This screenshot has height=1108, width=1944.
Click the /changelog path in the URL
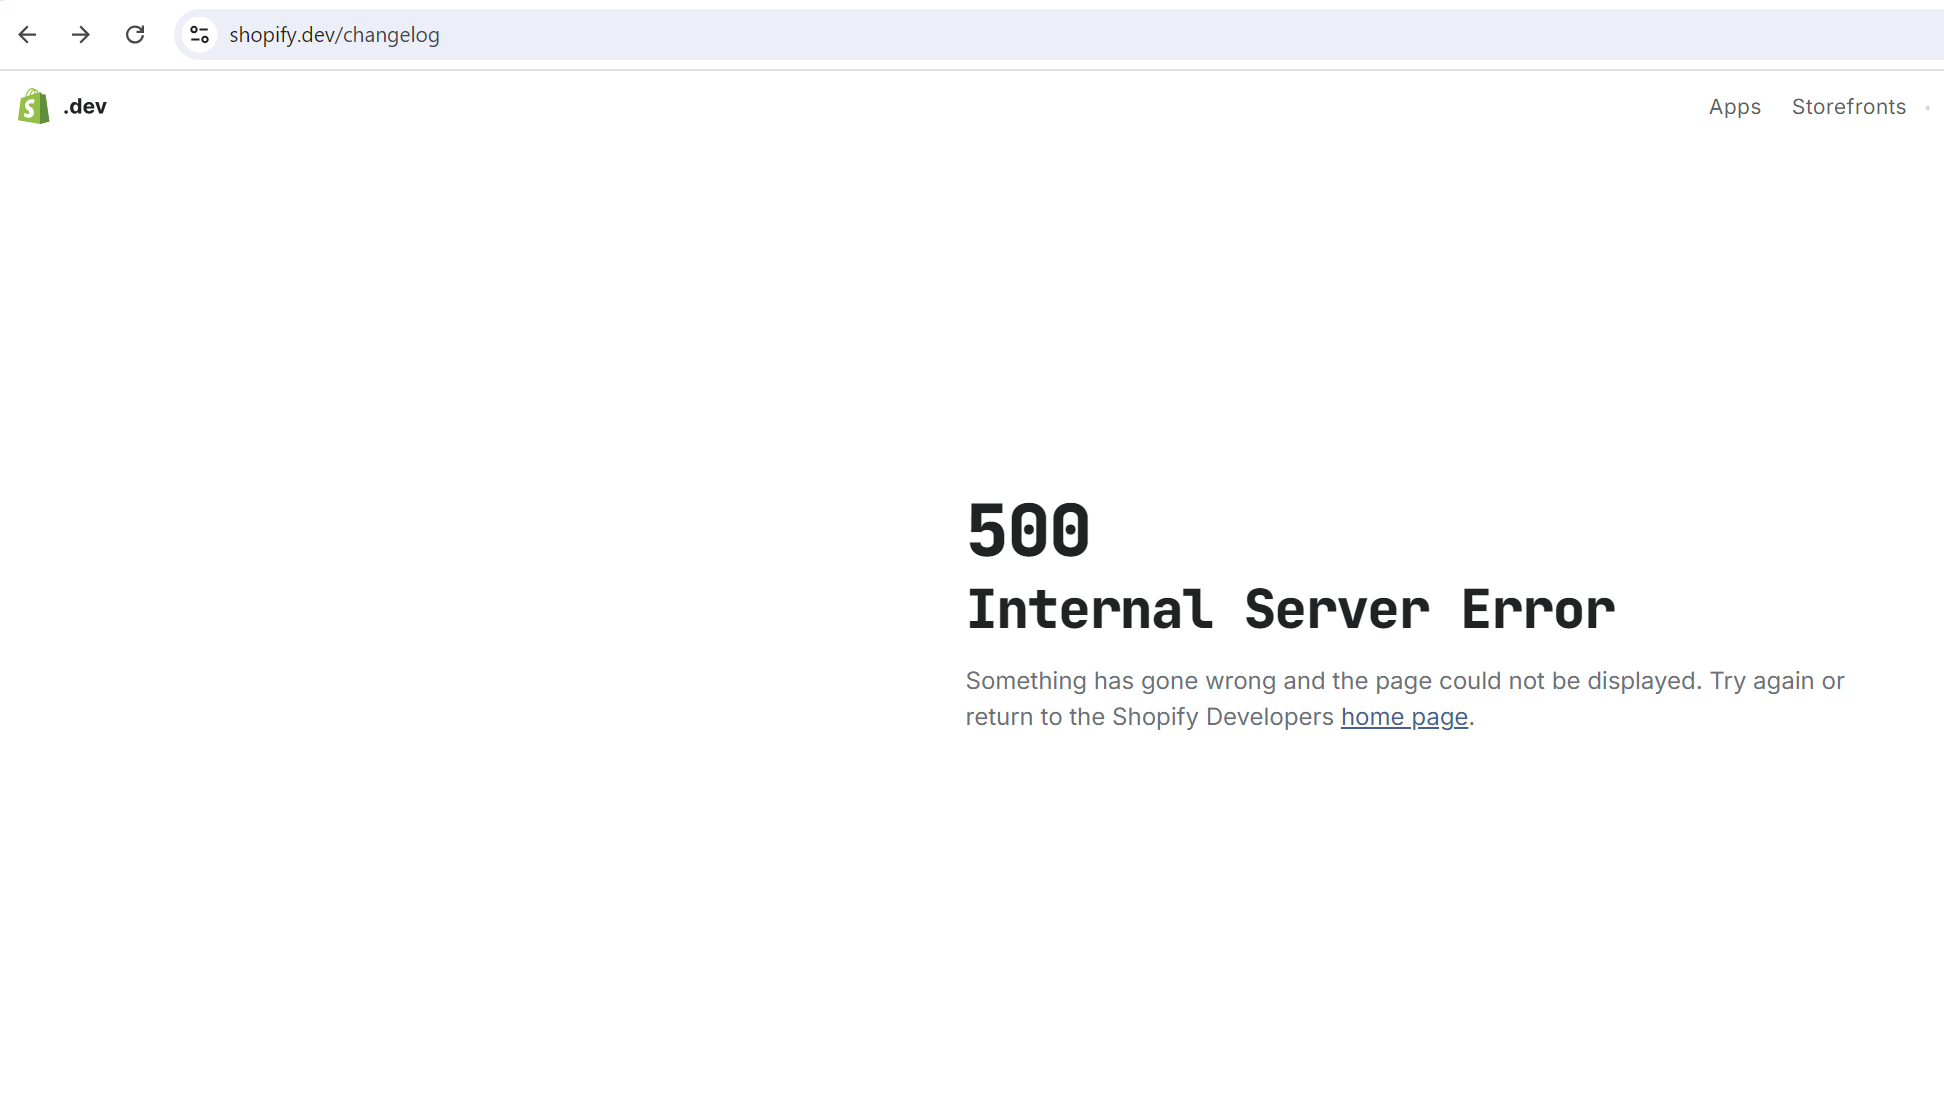click(x=389, y=35)
